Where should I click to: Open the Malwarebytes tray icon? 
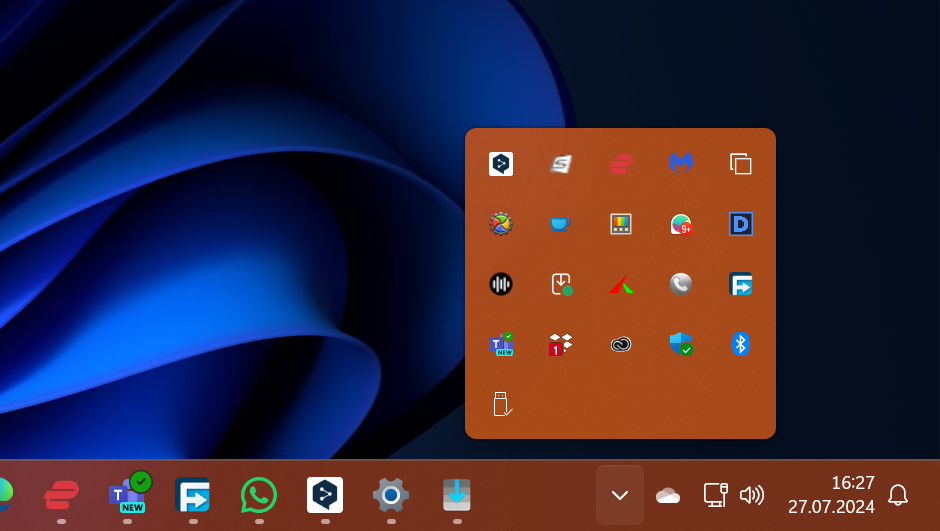point(681,163)
